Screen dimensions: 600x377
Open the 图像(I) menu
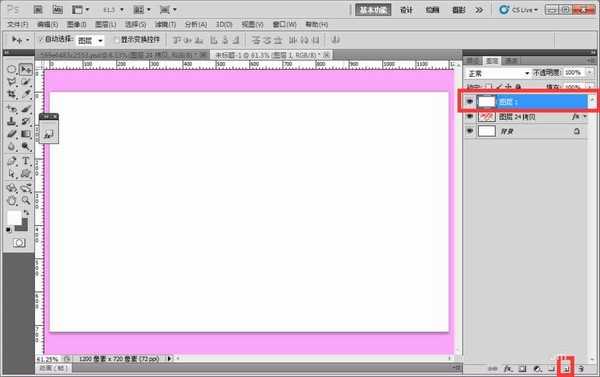tap(77, 24)
